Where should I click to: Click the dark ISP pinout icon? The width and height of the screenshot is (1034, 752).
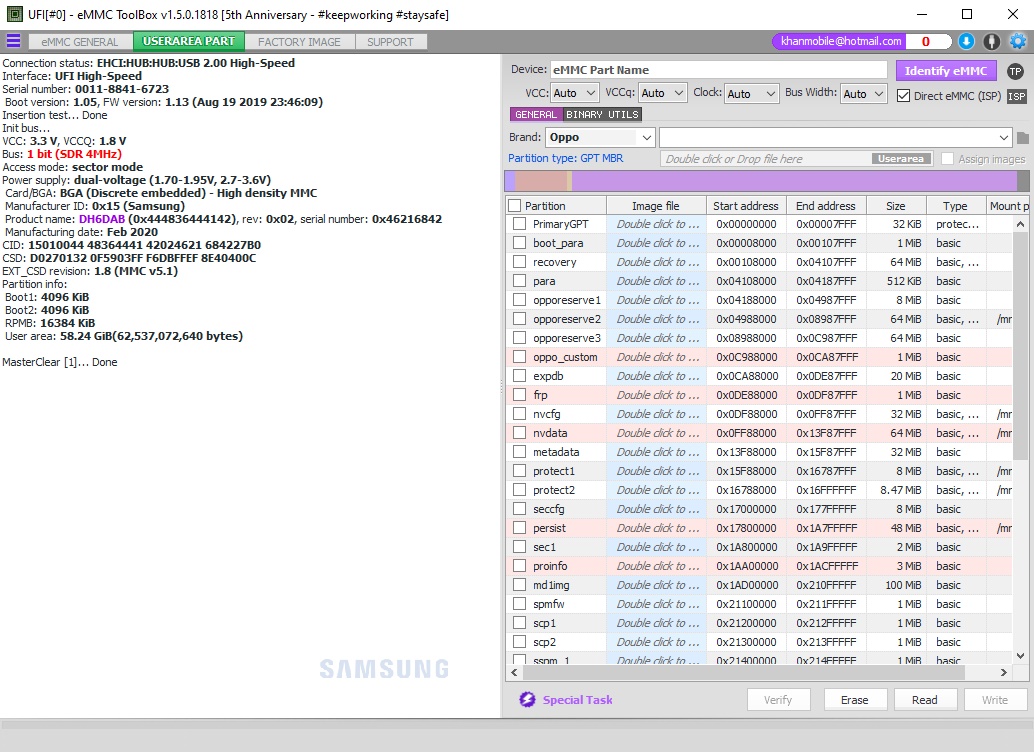[1017, 96]
